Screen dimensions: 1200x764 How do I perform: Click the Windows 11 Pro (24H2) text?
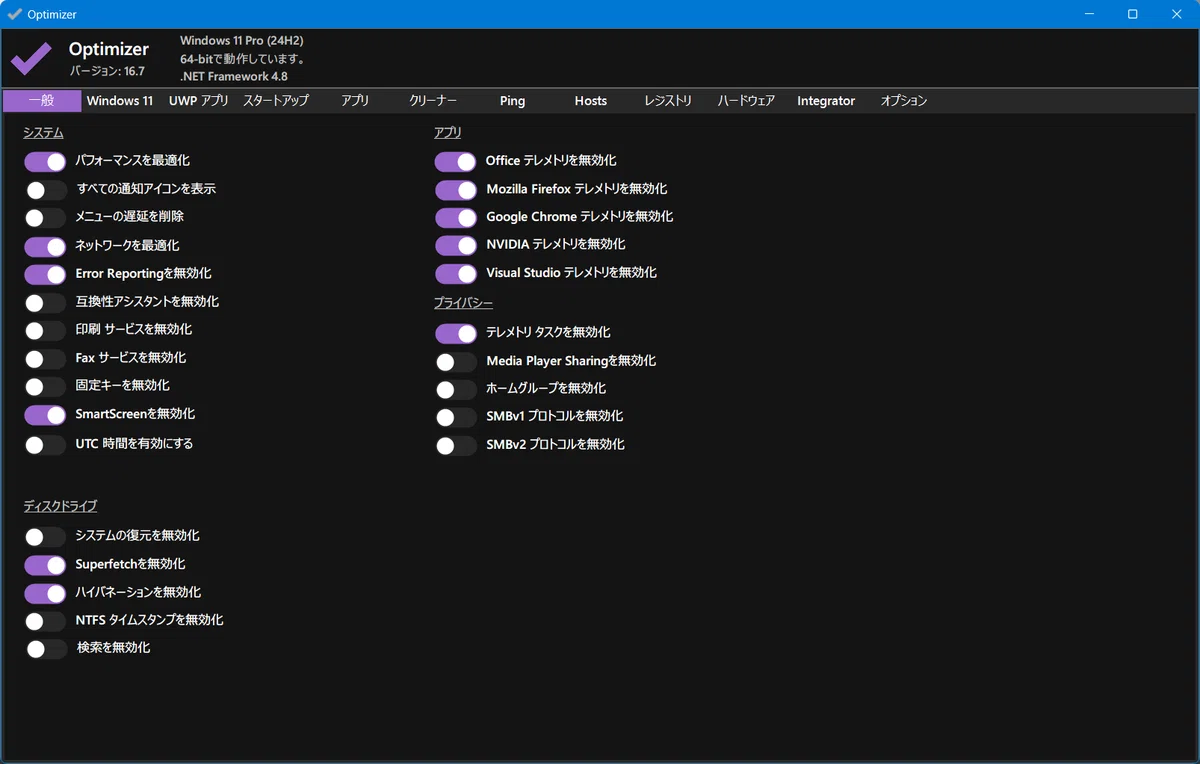pyautogui.click(x=242, y=41)
